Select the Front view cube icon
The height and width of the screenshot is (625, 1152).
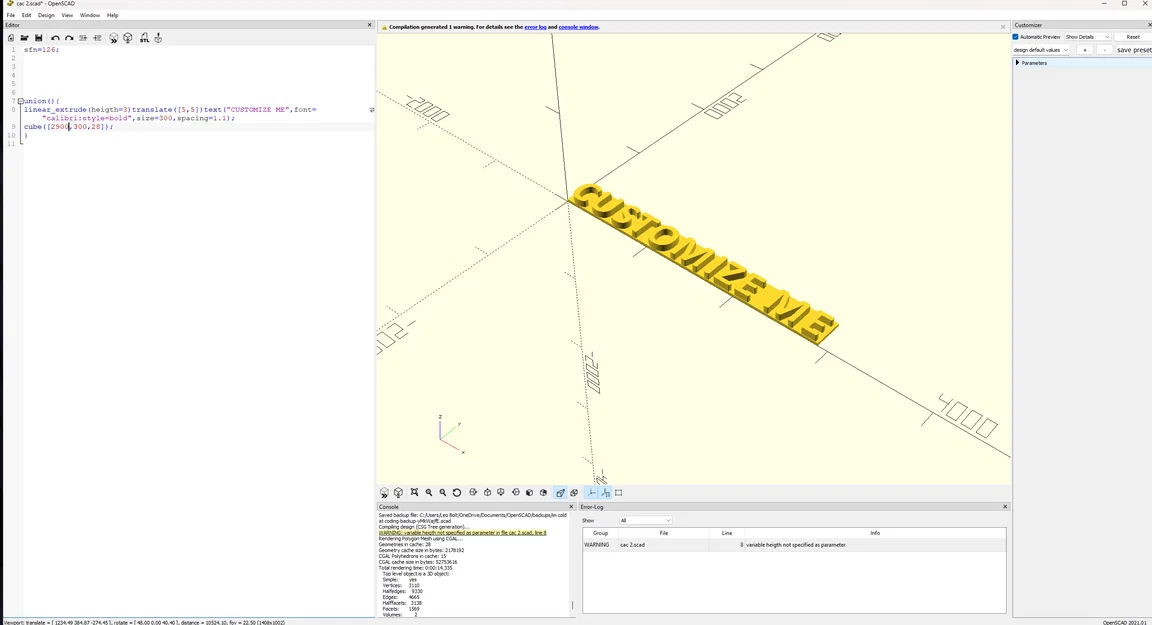click(x=529, y=493)
